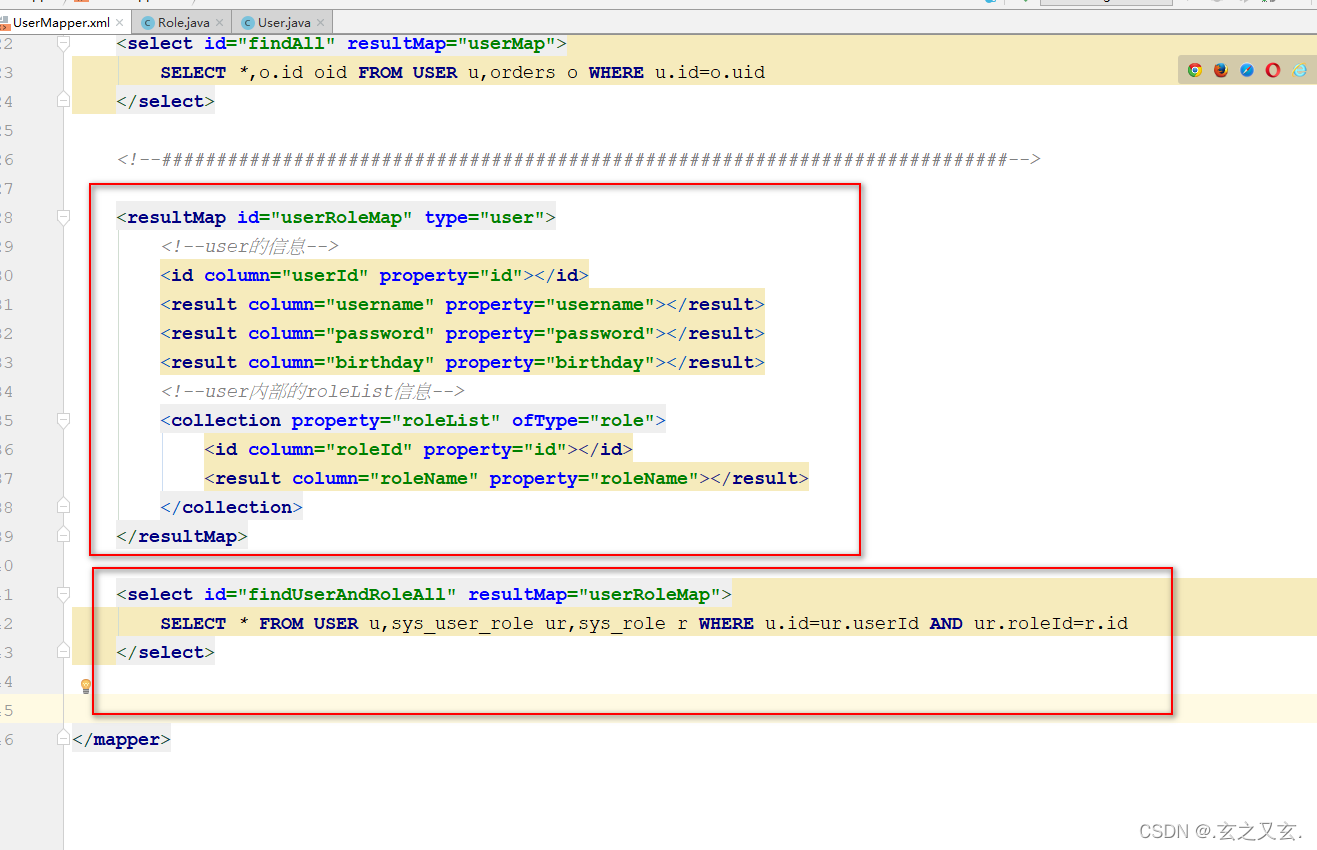Click result column="password" line

tap(462, 333)
